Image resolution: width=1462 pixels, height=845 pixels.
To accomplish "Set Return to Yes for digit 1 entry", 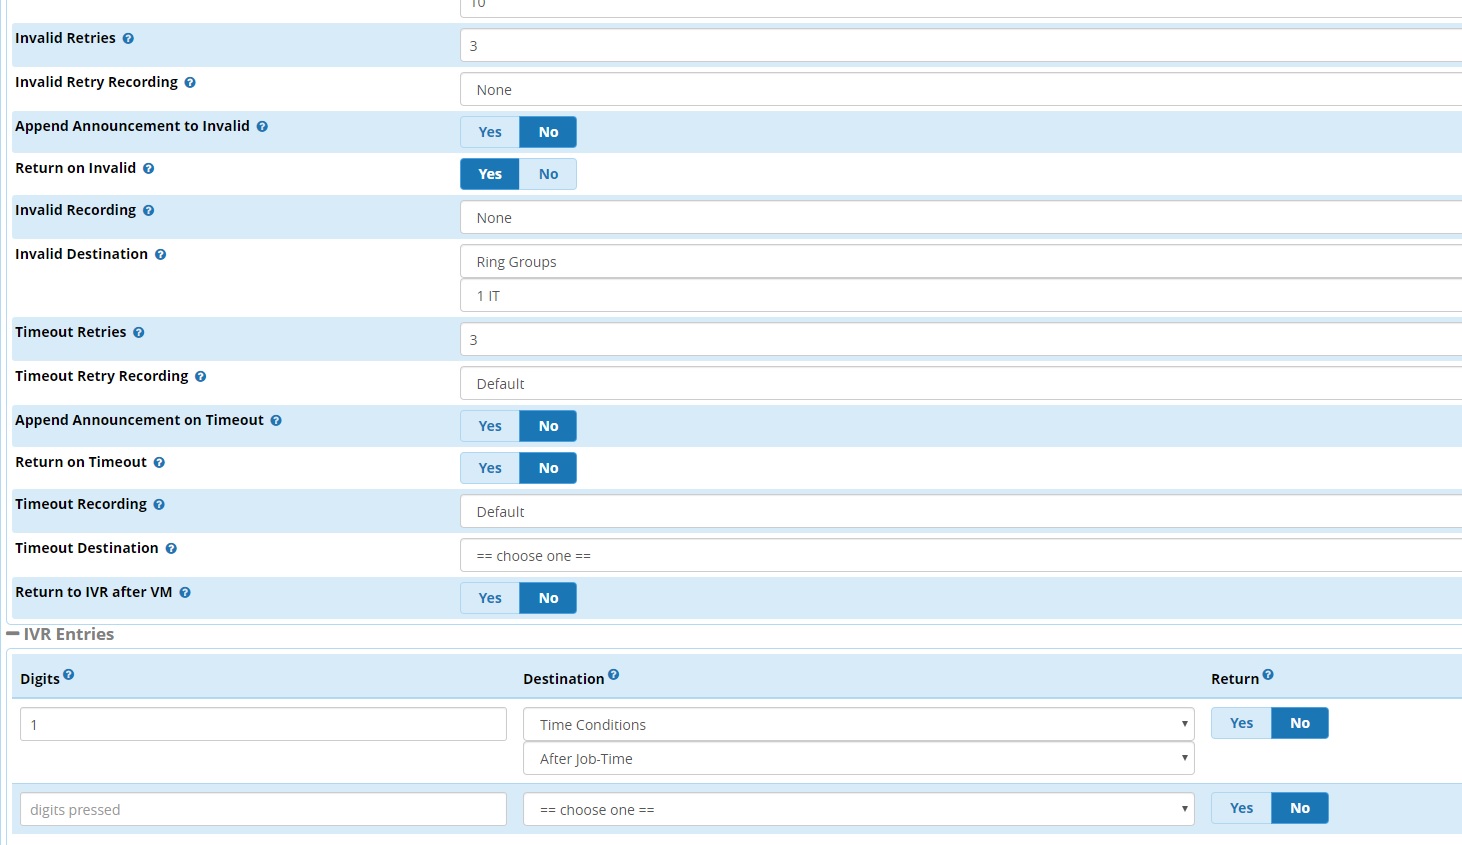I will point(1241,723).
